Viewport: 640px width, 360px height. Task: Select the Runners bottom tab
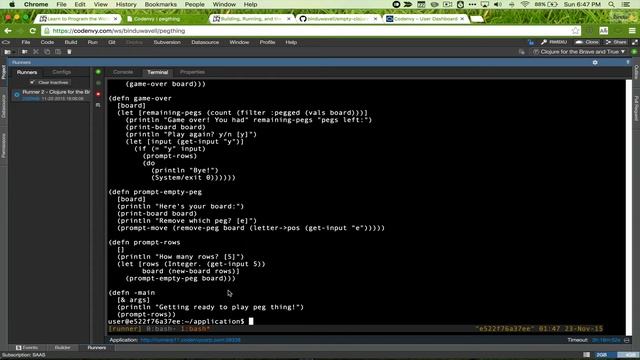pyautogui.click(x=97, y=347)
